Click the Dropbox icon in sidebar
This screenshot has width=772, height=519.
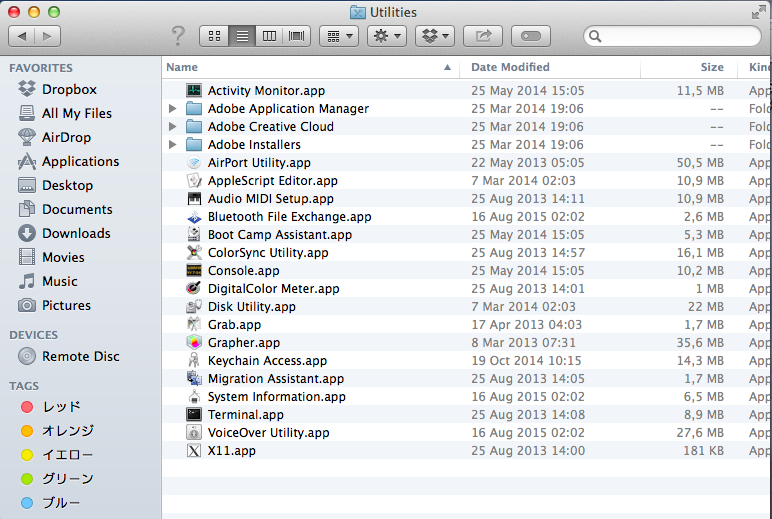27,89
